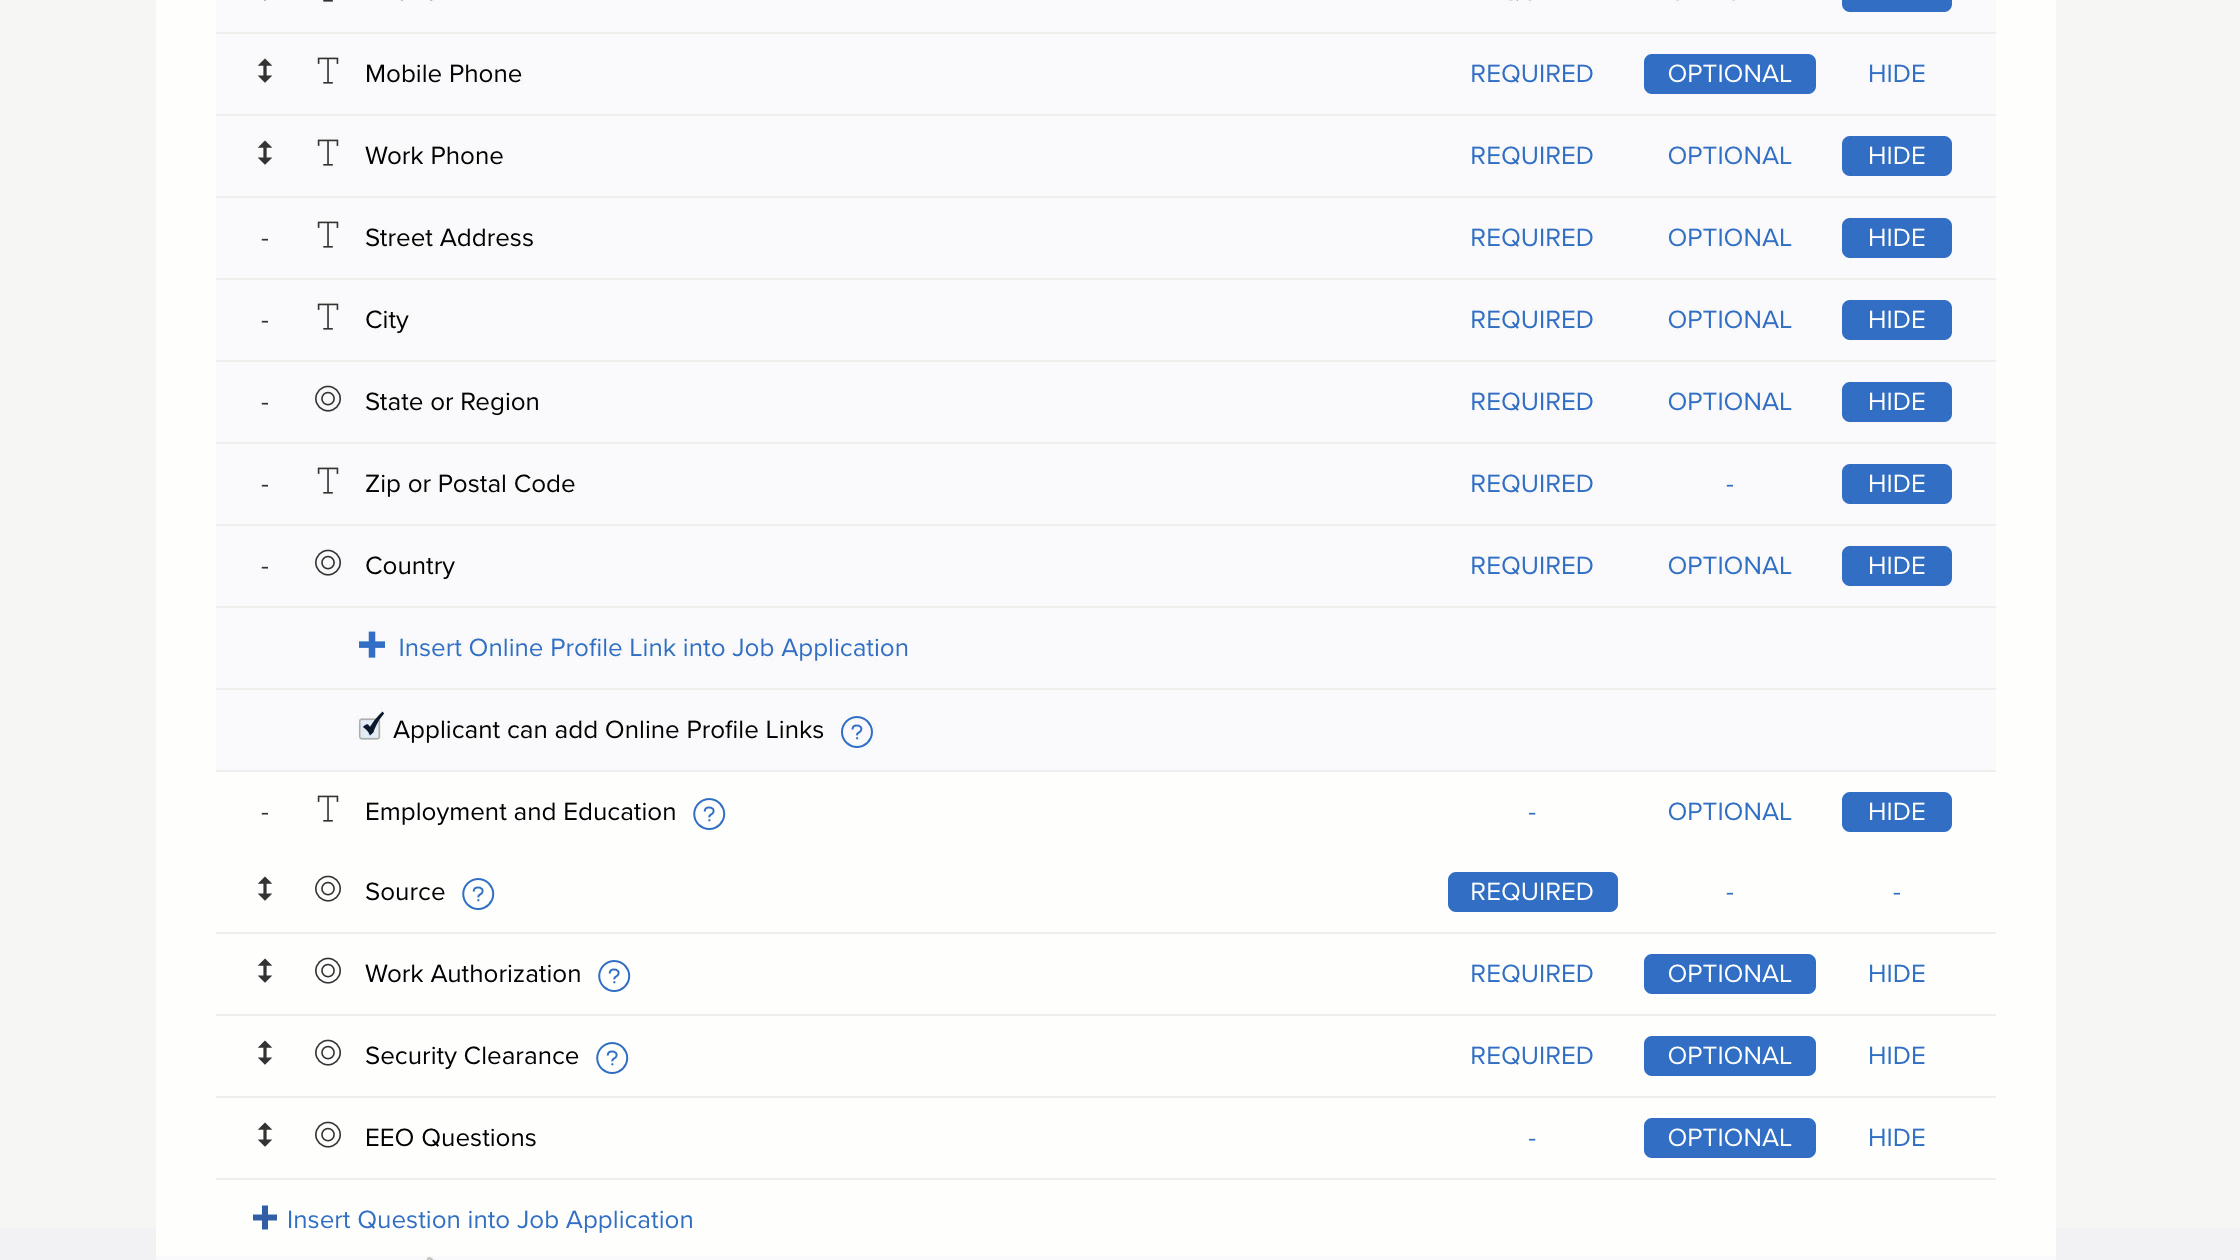
Task: Click the plus icon for Insert Question
Action: tap(265, 1217)
